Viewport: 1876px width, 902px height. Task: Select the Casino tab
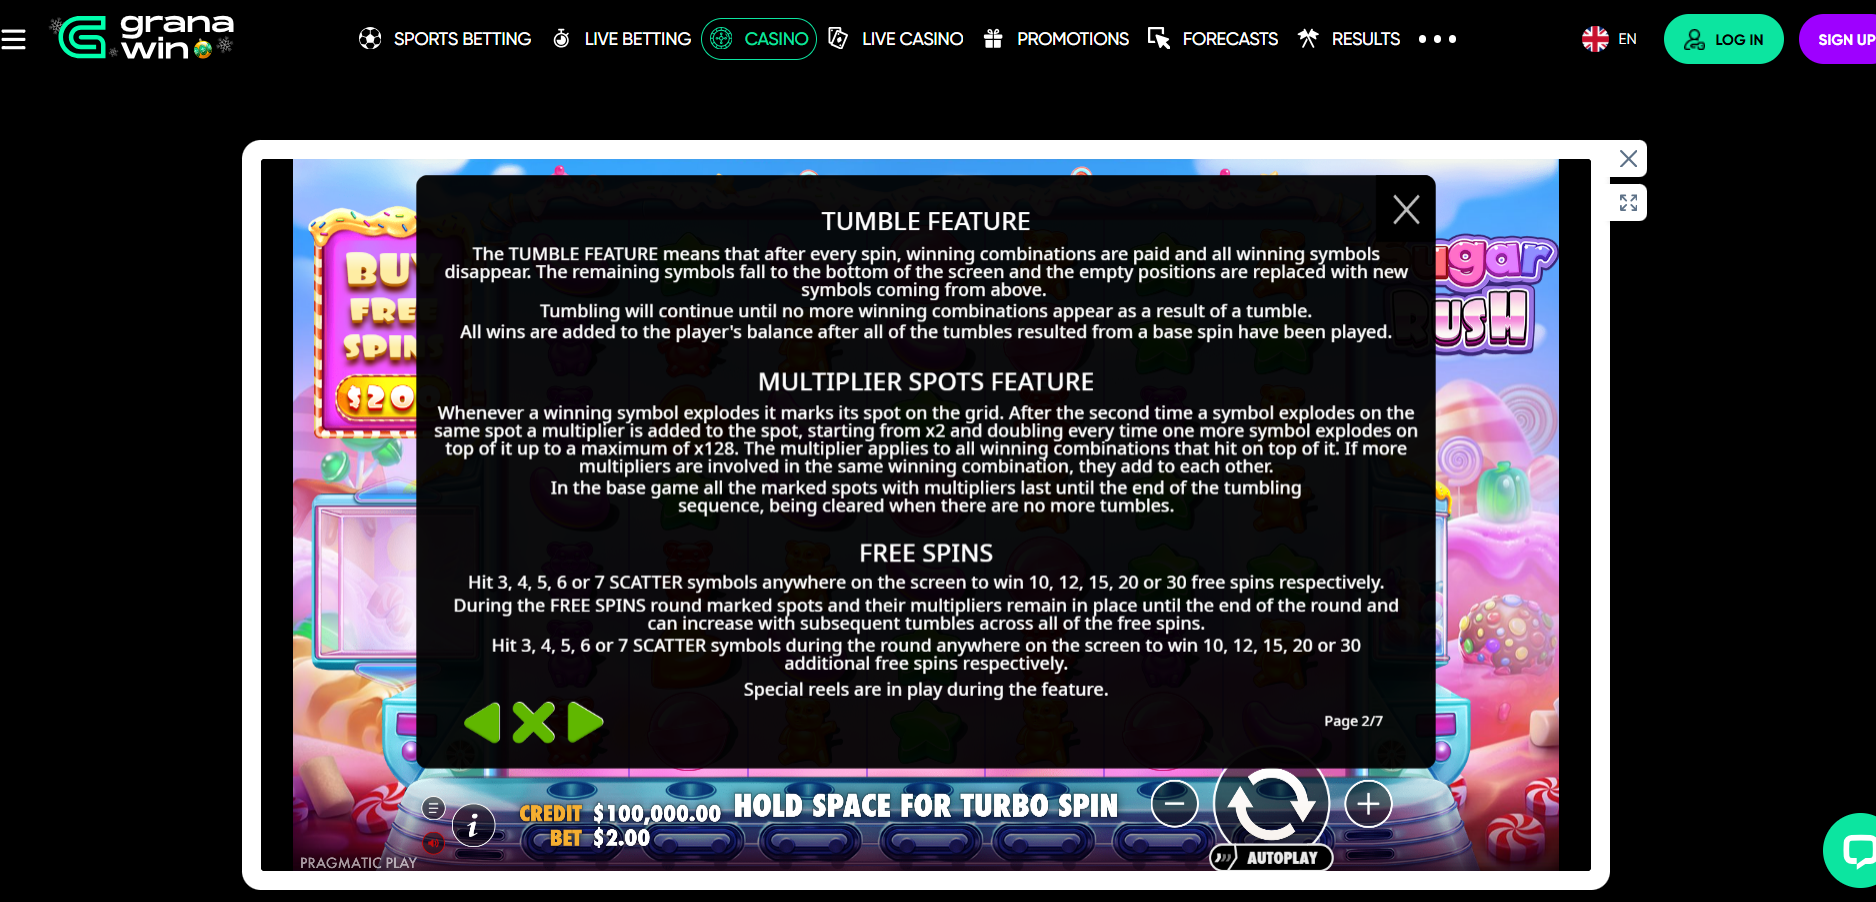tap(759, 39)
